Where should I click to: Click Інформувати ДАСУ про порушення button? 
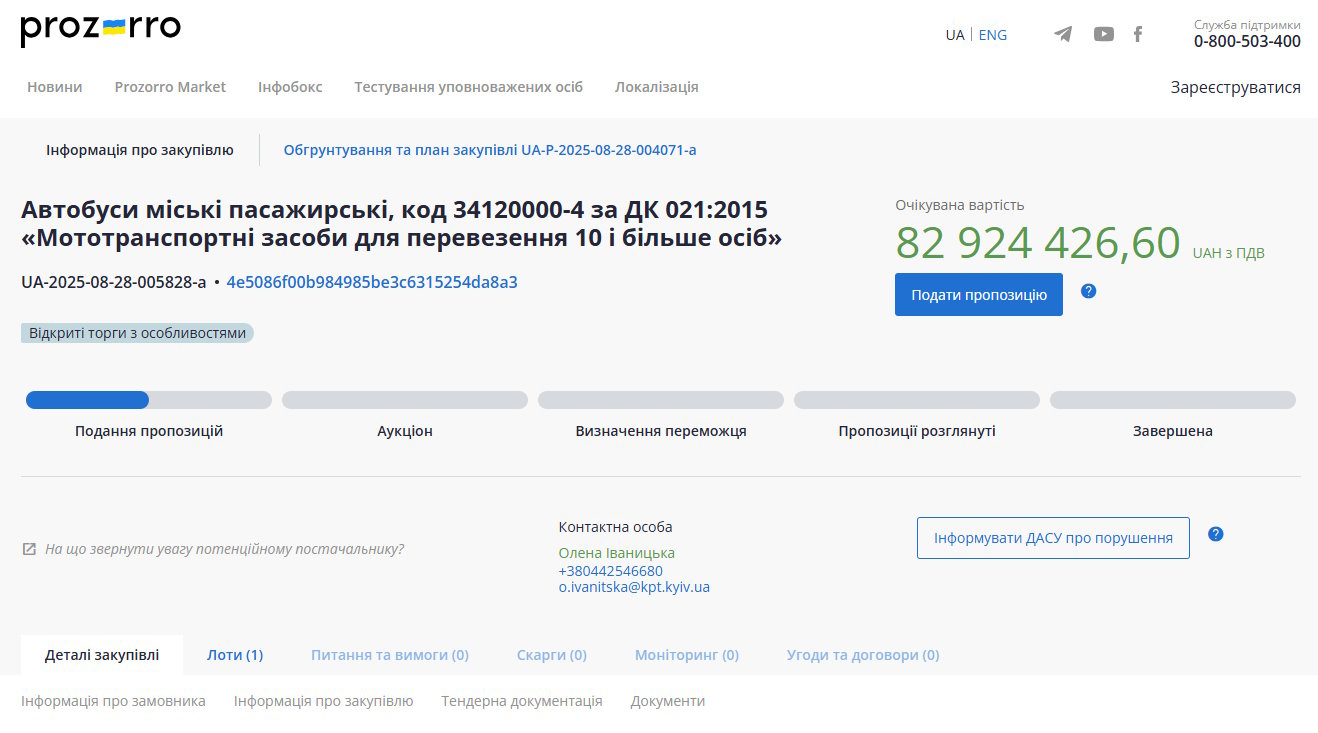click(x=1052, y=538)
